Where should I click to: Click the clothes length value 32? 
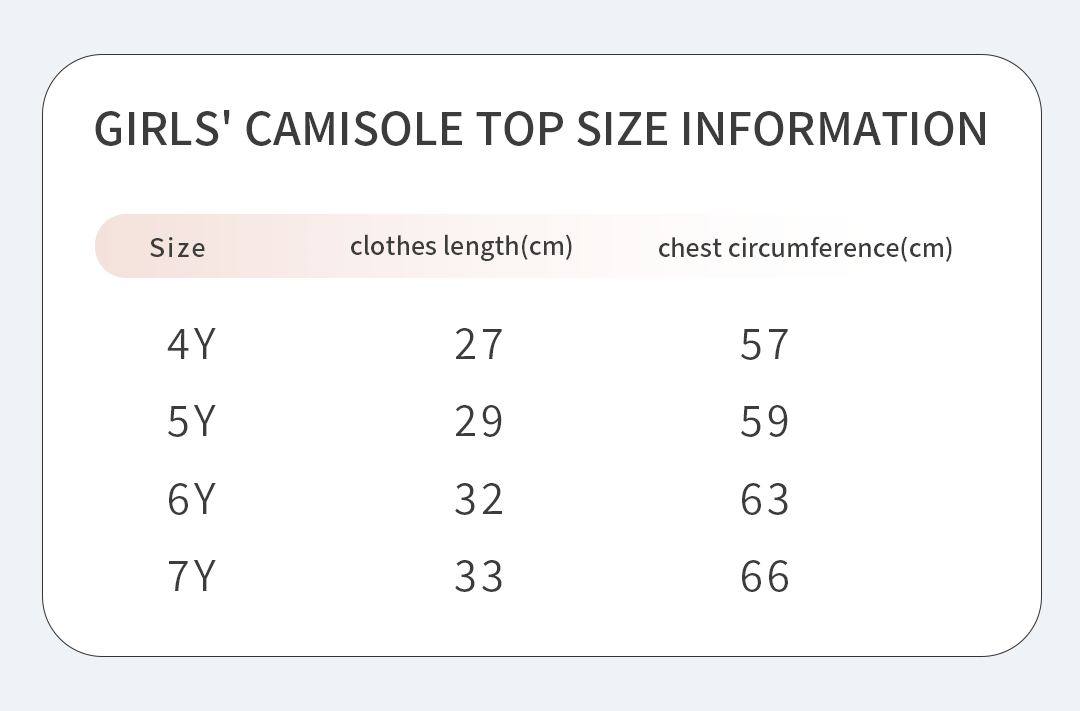[x=479, y=499]
